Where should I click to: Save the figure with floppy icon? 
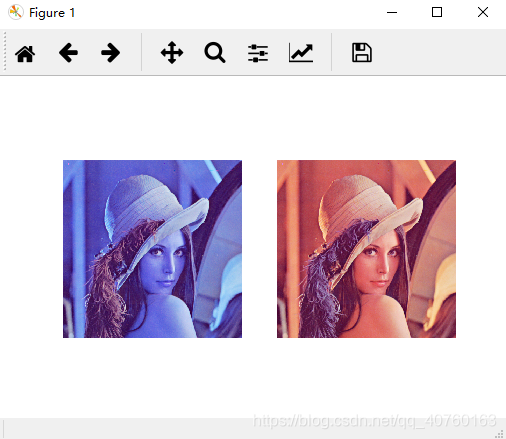tap(362, 53)
